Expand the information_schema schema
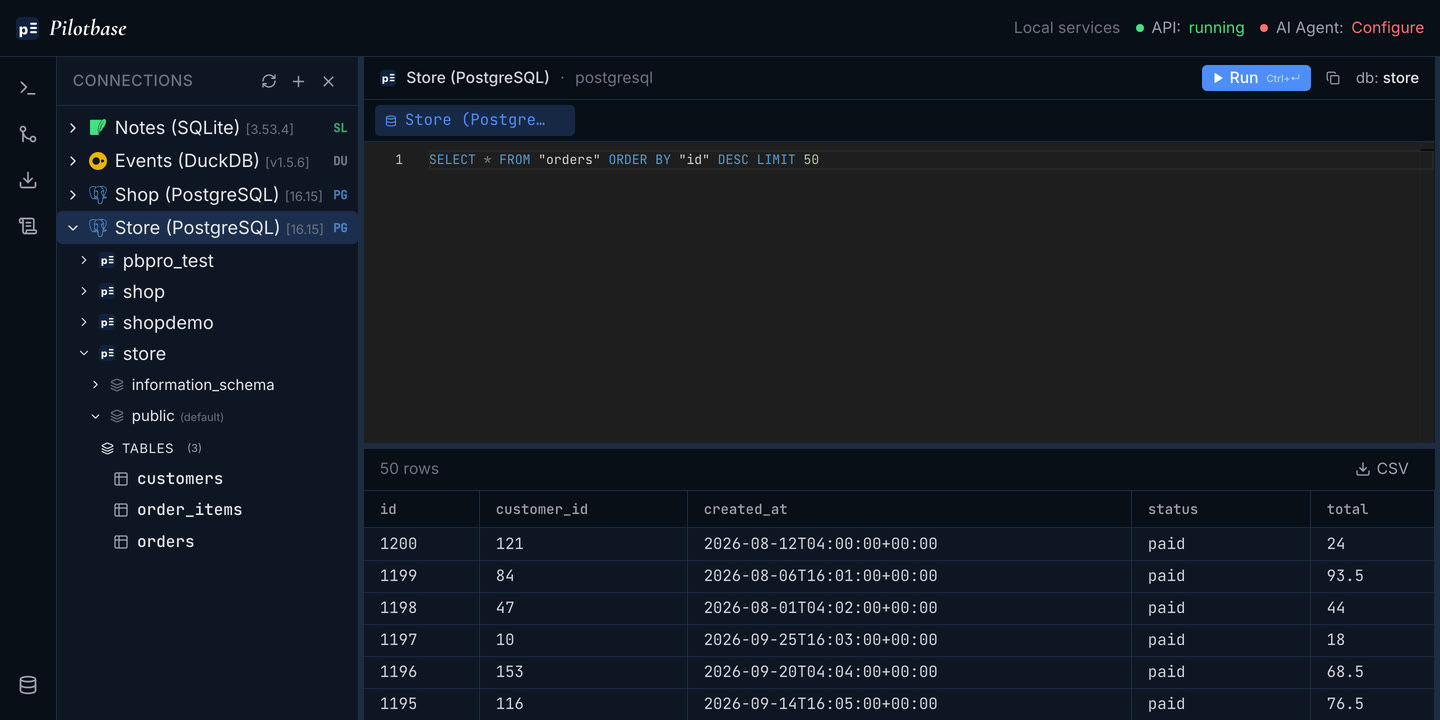This screenshot has width=1440, height=720. coord(96,385)
